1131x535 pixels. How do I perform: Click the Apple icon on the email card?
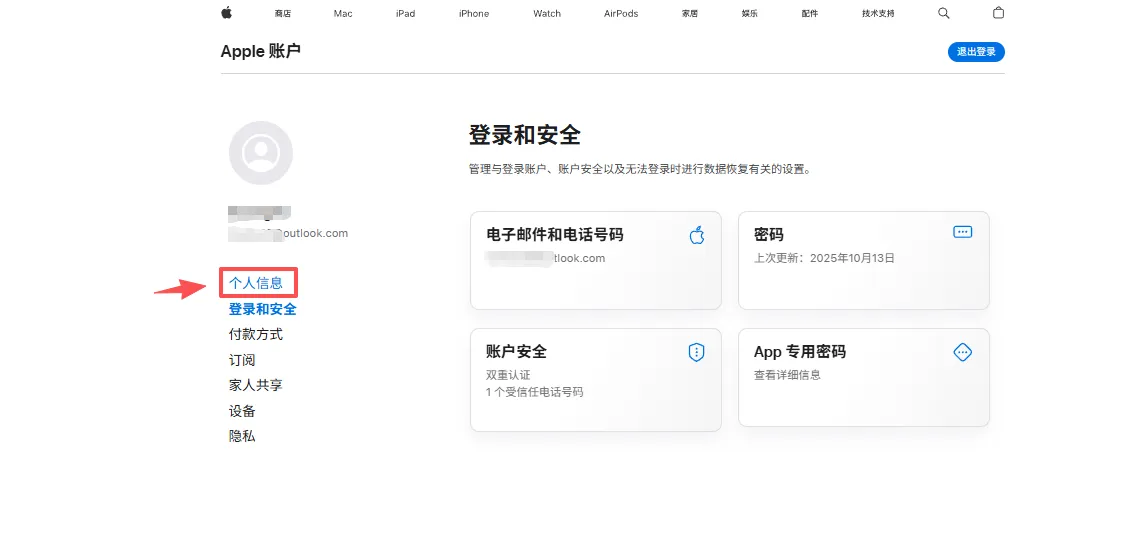697,234
